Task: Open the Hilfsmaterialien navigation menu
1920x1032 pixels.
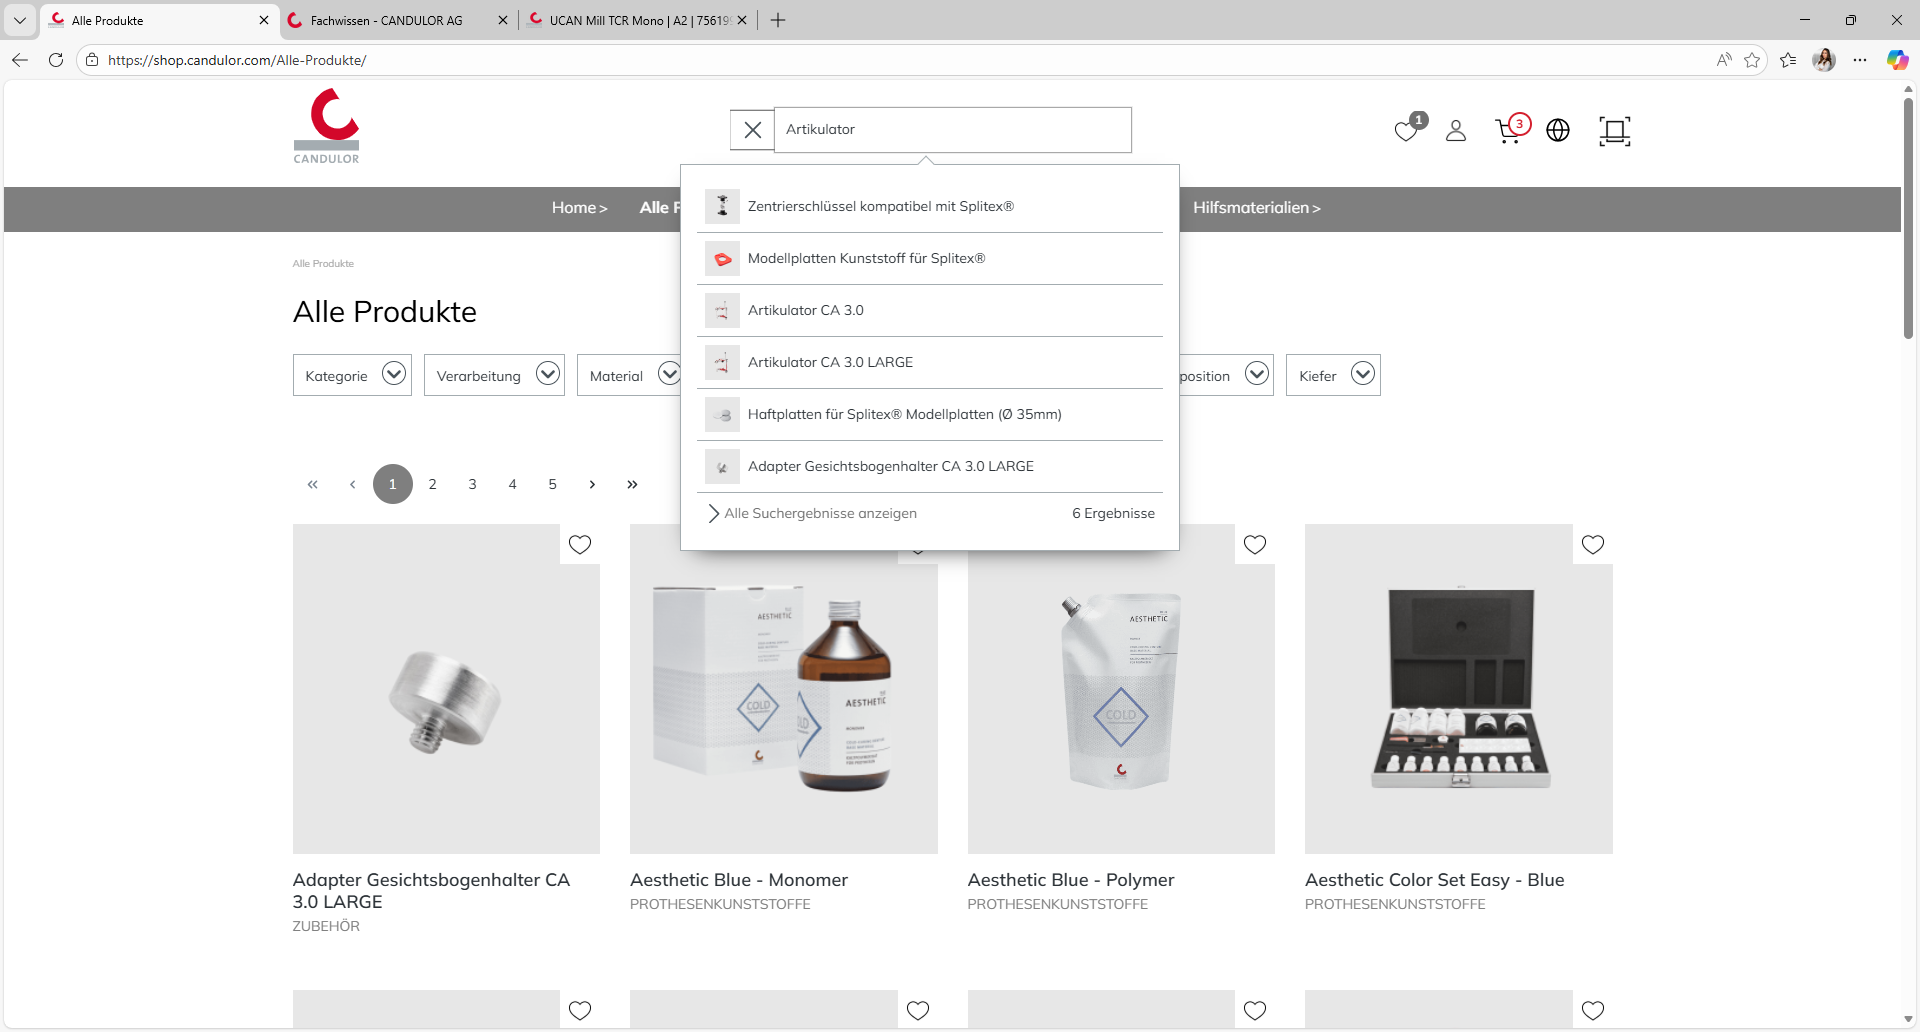Action: point(1256,208)
